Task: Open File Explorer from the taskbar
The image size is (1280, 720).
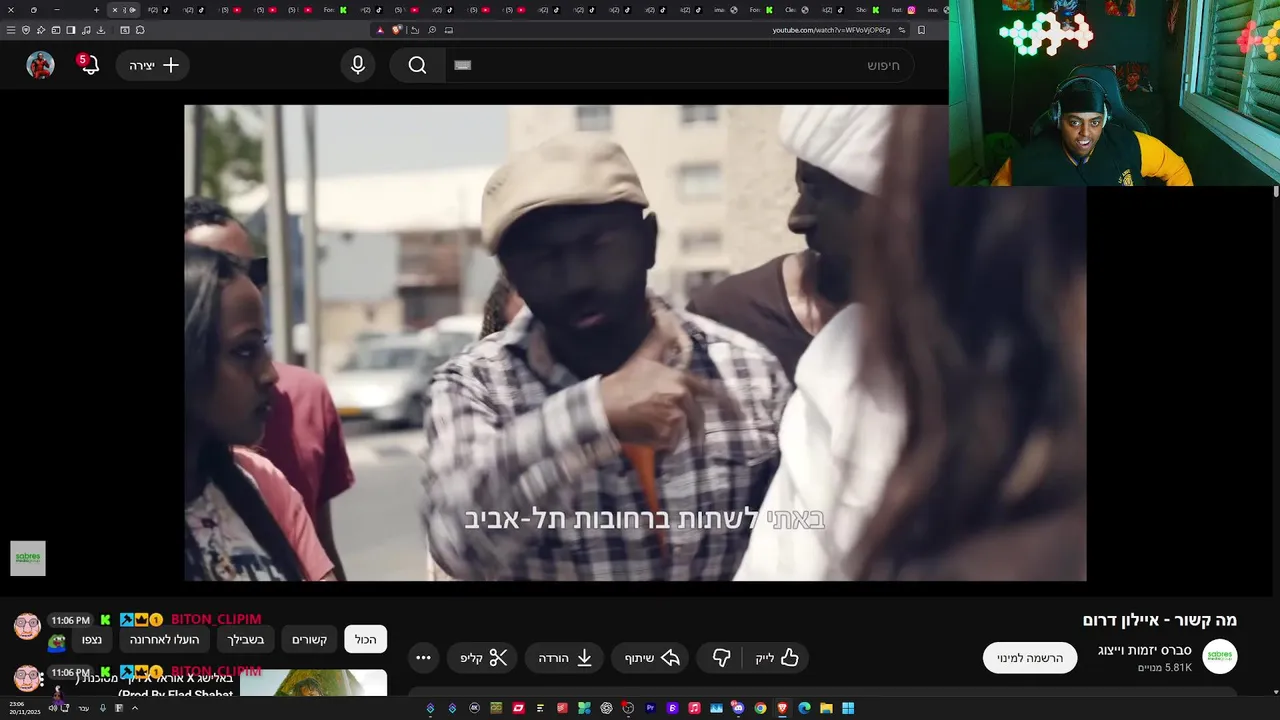Action: 826,708
